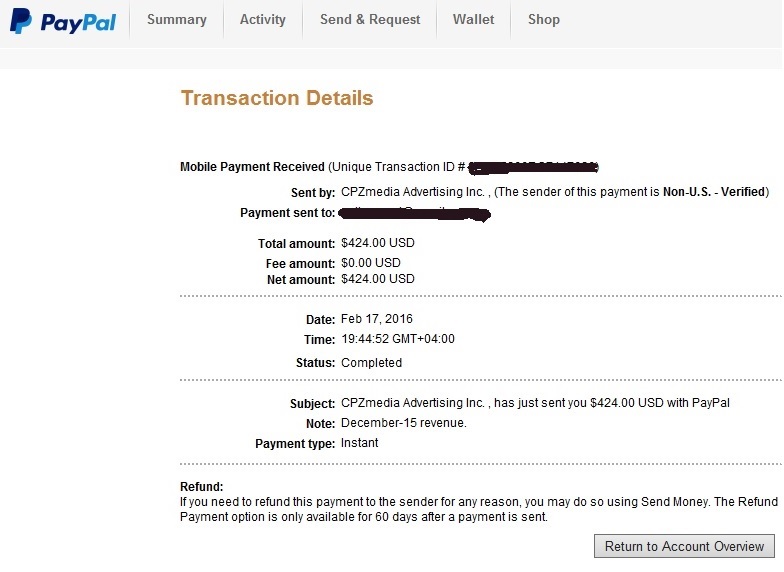784x572 pixels.
Task: Click the PayPal wordmark text
Action: [78, 22]
